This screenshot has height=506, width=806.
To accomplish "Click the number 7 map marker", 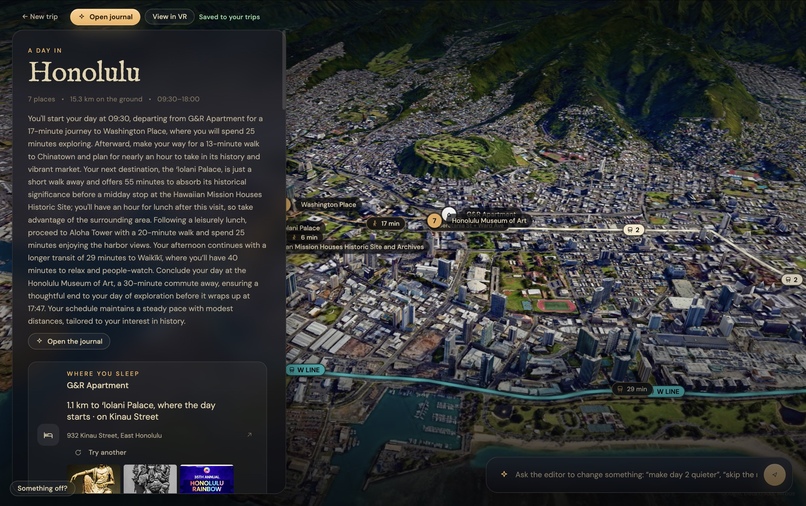I will tap(434, 221).
